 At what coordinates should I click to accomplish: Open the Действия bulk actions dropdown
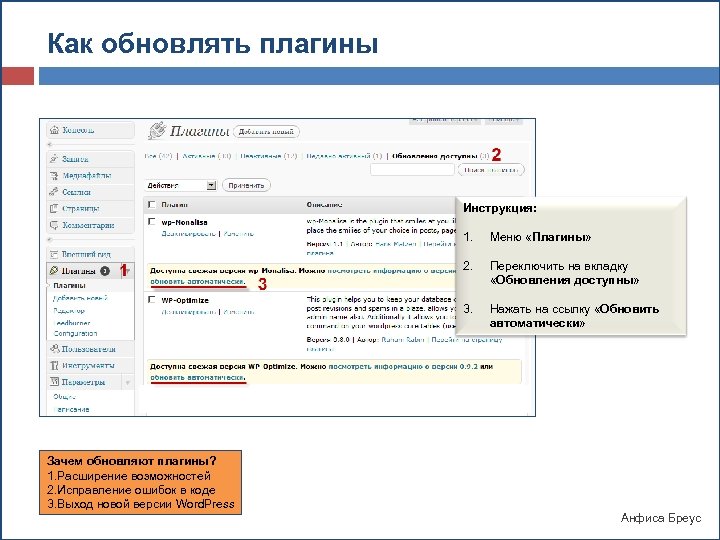coord(180,186)
